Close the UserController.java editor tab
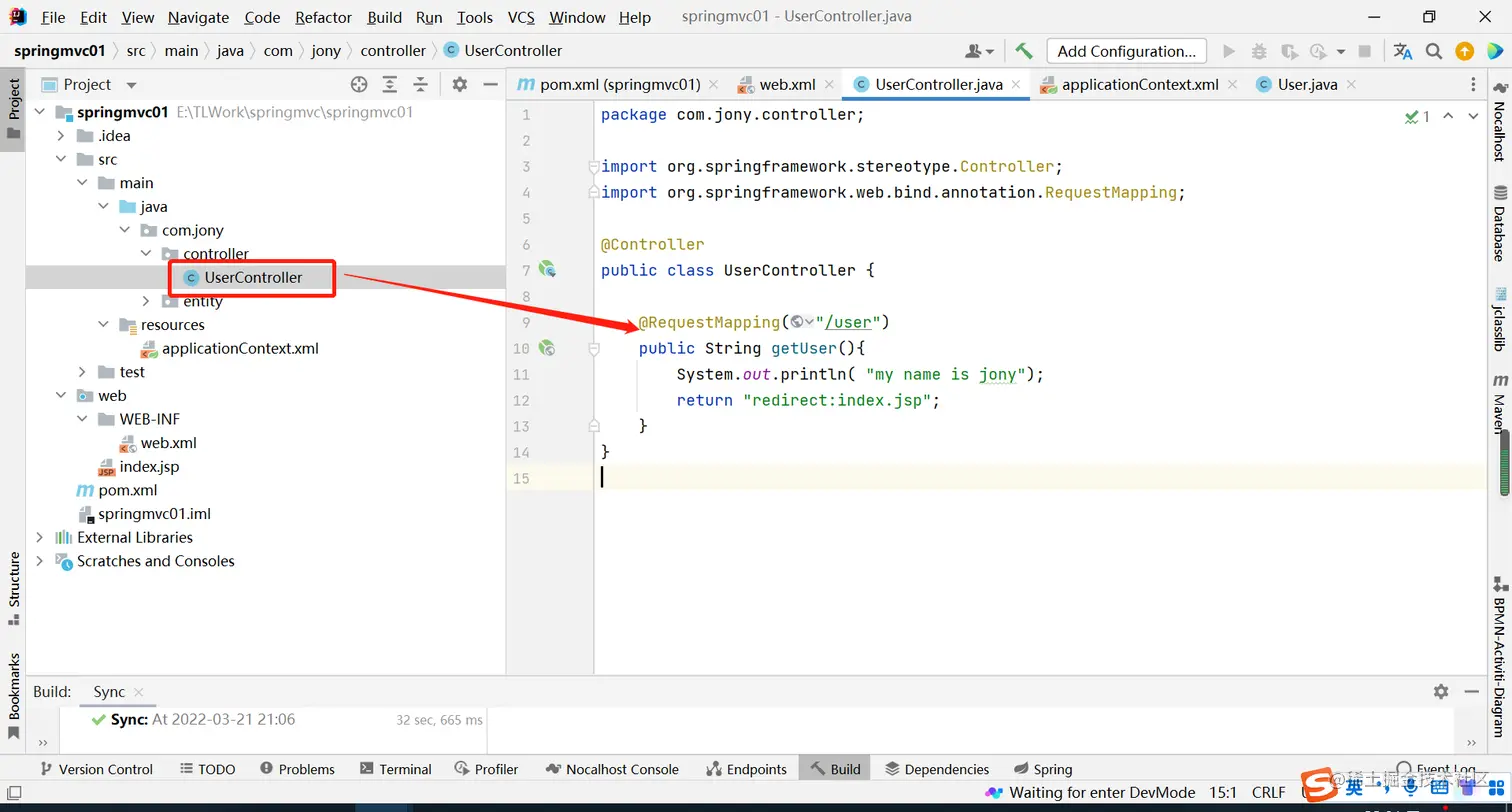The height and width of the screenshot is (812, 1512). [x=1016, y=85]
